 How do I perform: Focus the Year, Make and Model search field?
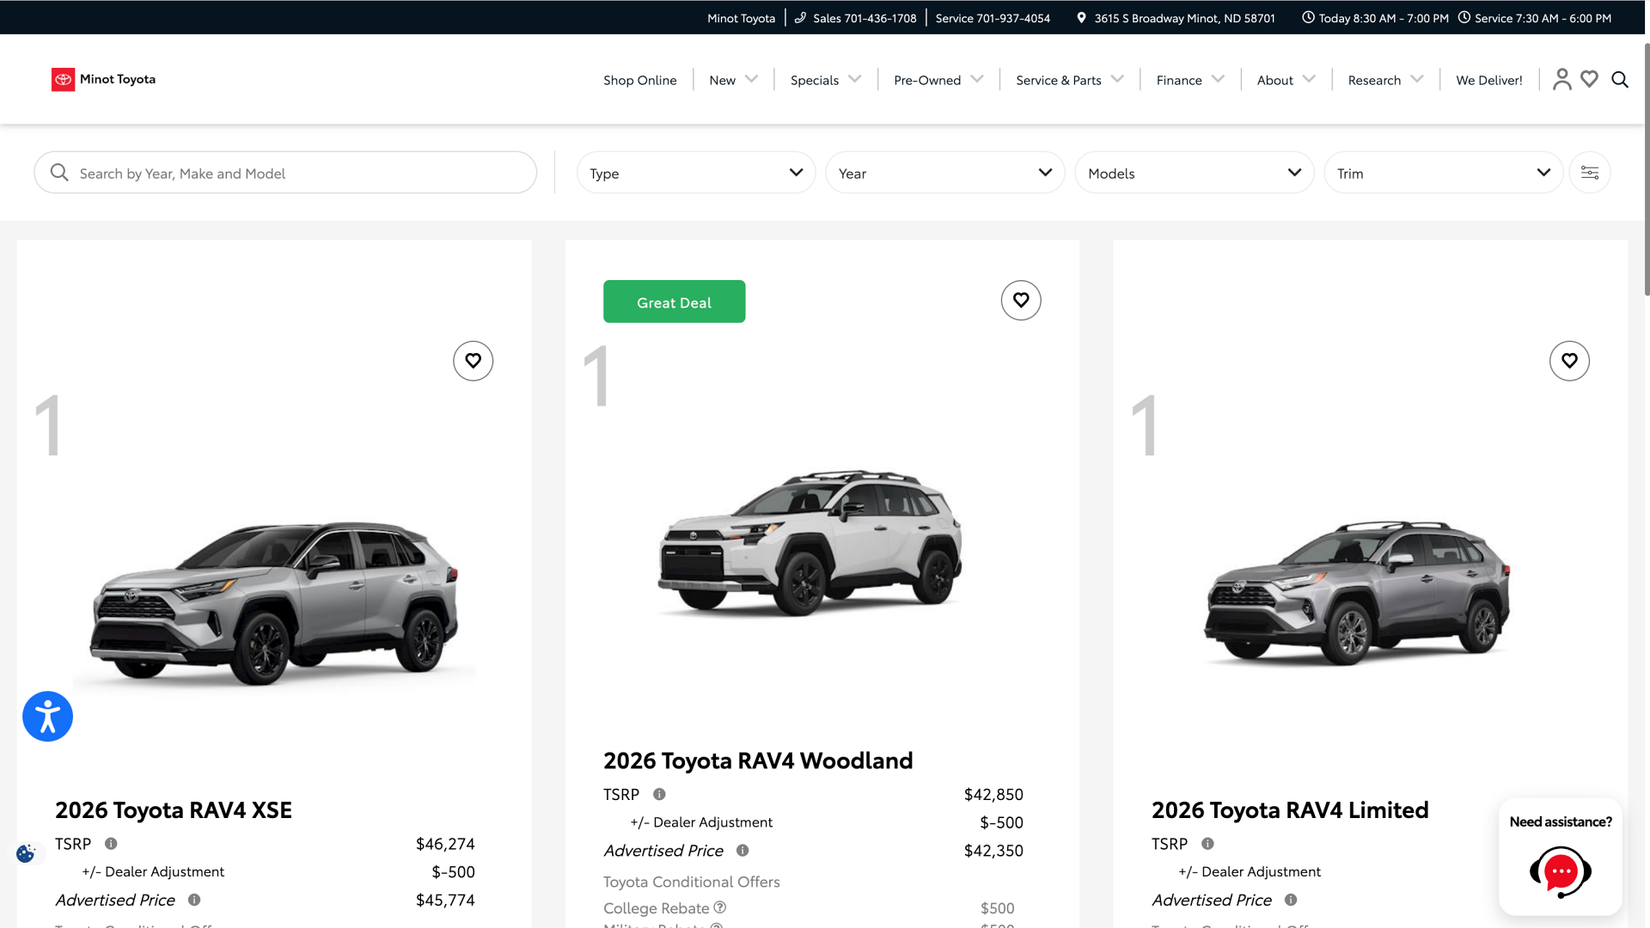pos(285,173)
